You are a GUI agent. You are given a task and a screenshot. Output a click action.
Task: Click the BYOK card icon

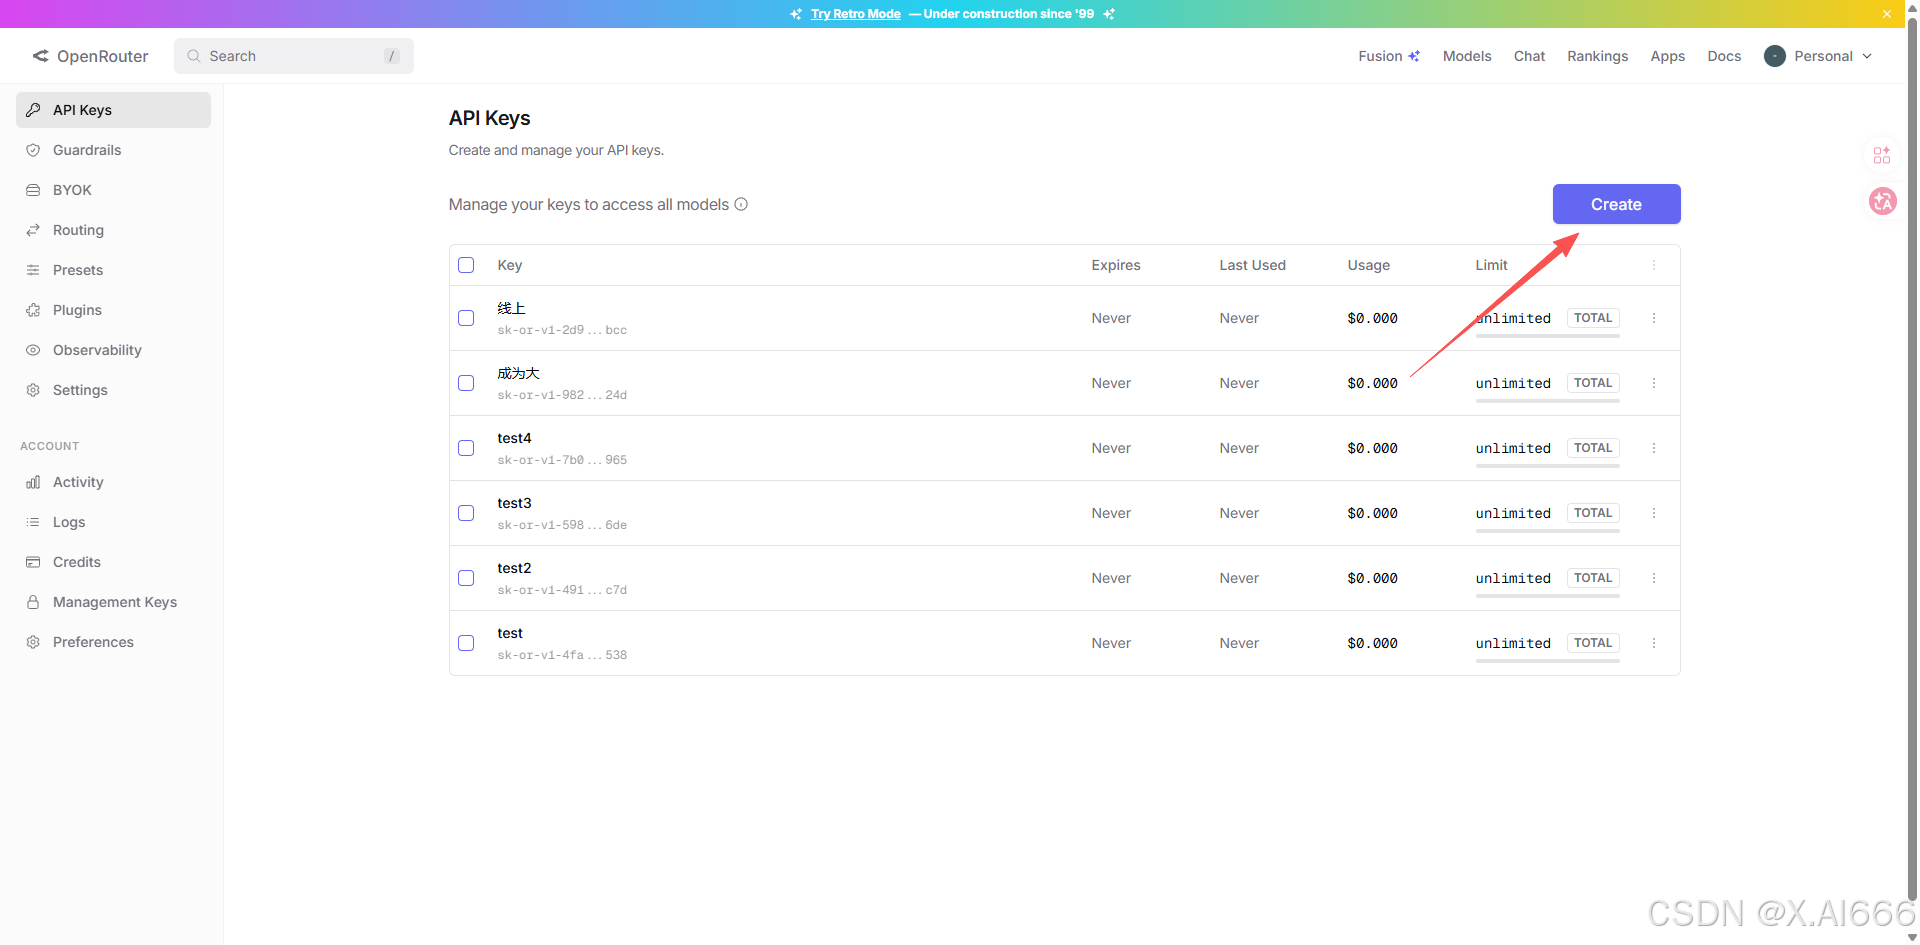point(33,190)
